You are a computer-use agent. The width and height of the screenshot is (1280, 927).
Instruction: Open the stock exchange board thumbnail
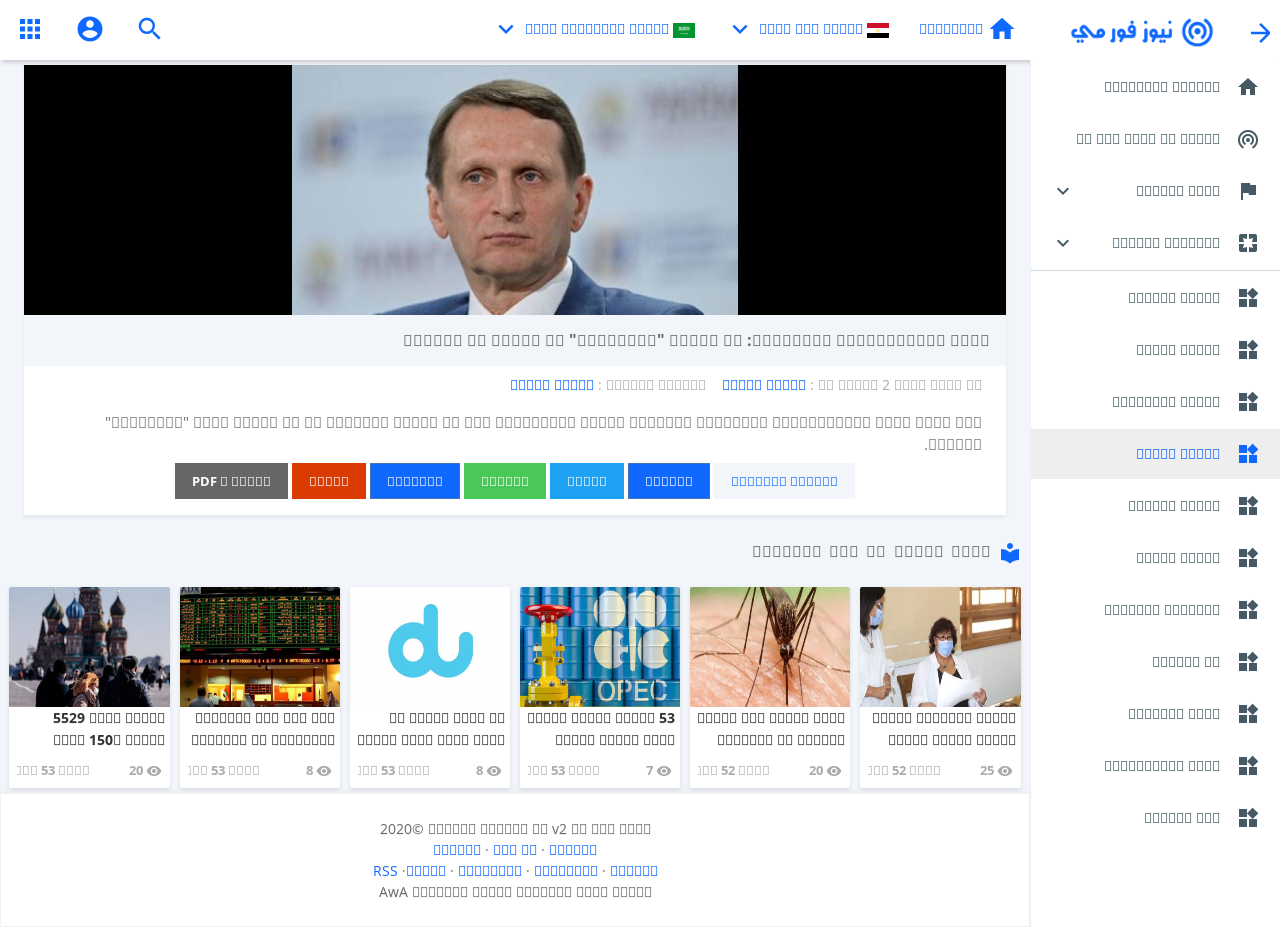click(x=260, y=647)
